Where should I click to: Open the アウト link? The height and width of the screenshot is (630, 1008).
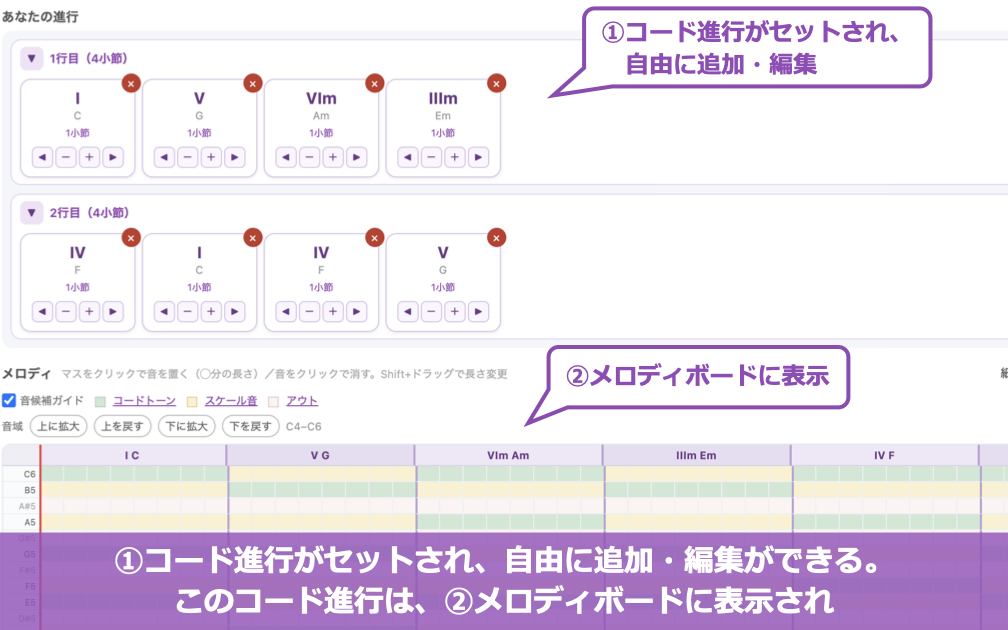[x=302, y=400]
